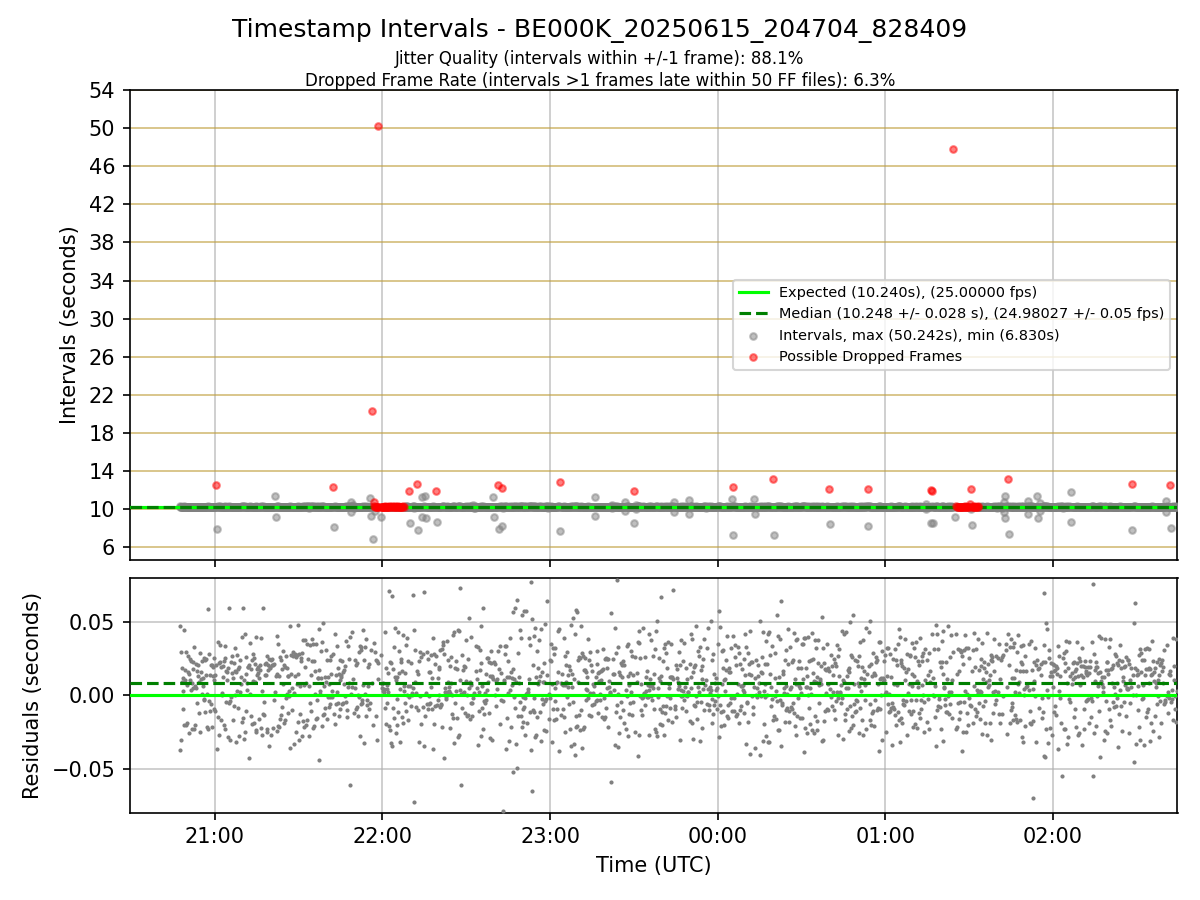
Task: Click the "Time (UTC)" x-axis label
Action: pos(654,865)
